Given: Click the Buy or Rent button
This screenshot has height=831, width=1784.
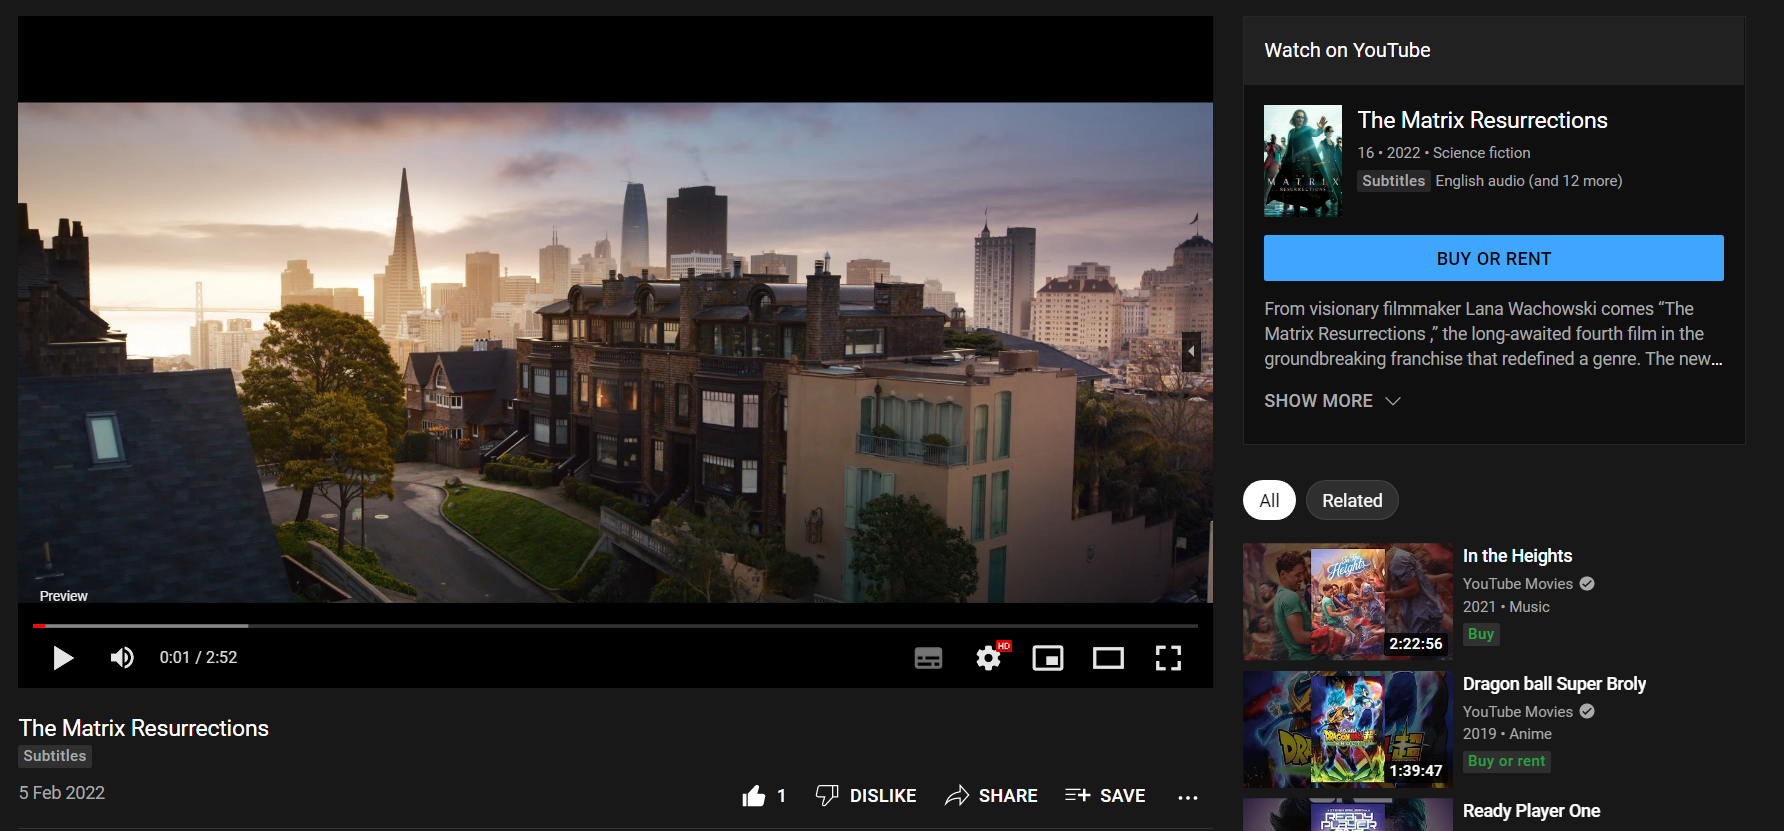Looking at the screenshot, I should [x=1493, y=259].
